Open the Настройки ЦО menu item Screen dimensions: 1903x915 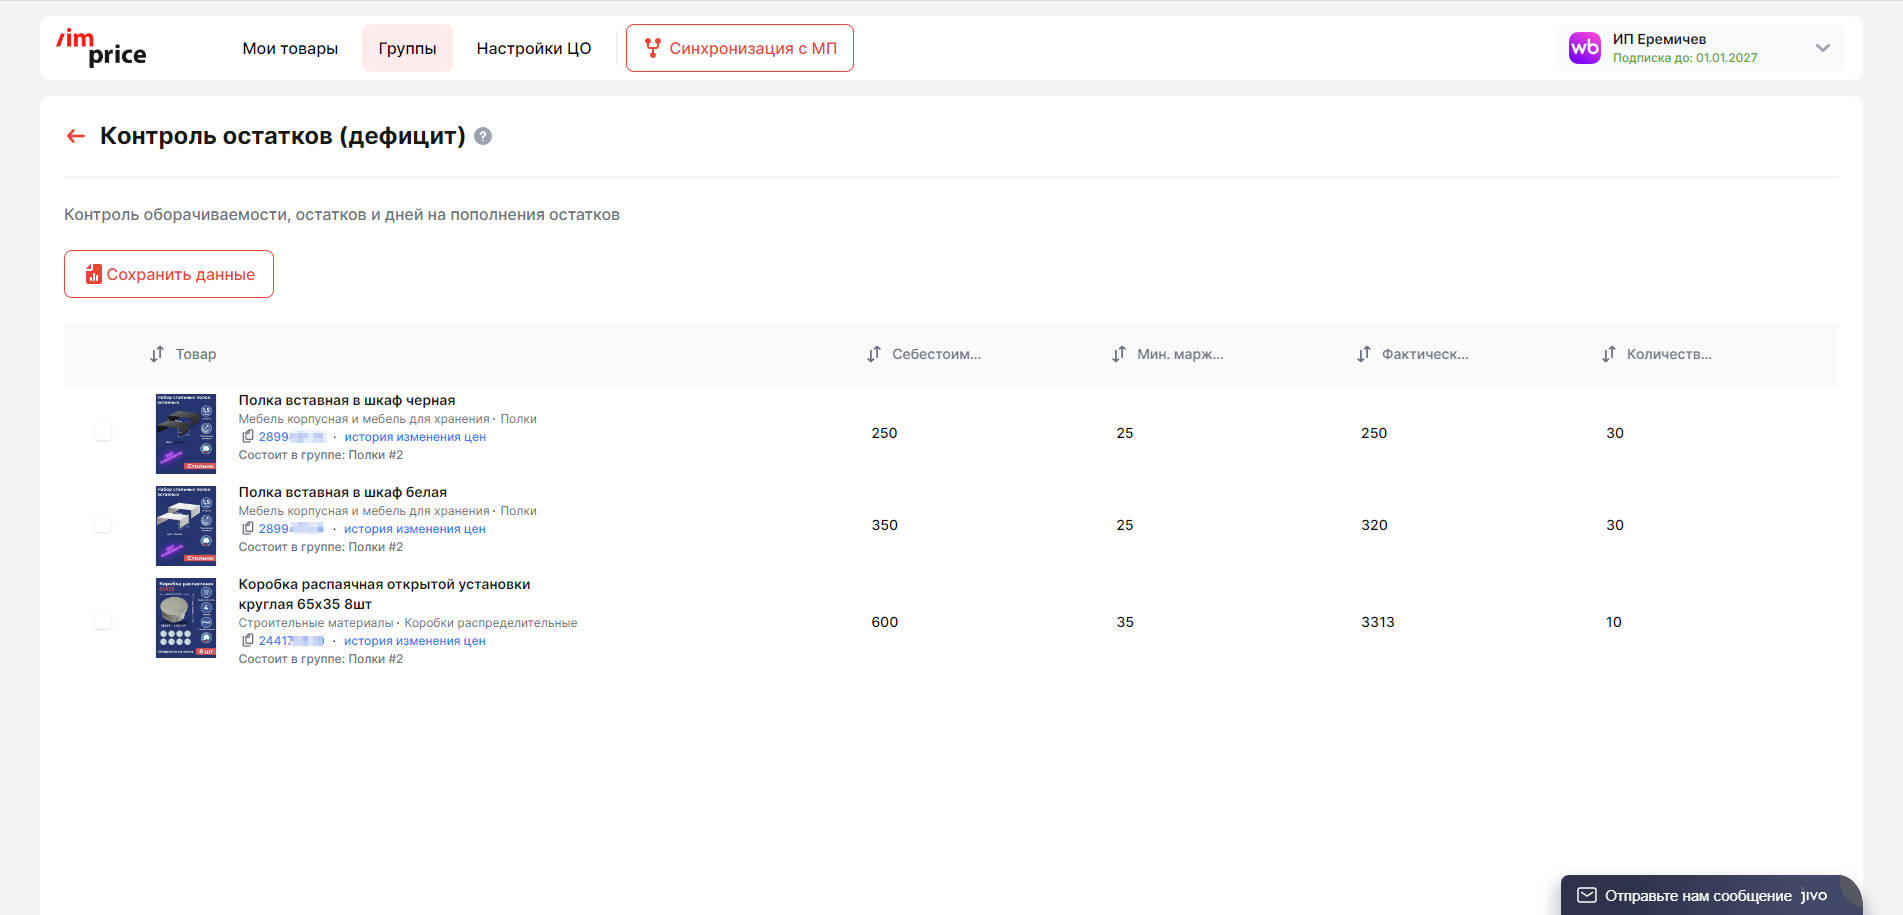(x=534, y=48)
